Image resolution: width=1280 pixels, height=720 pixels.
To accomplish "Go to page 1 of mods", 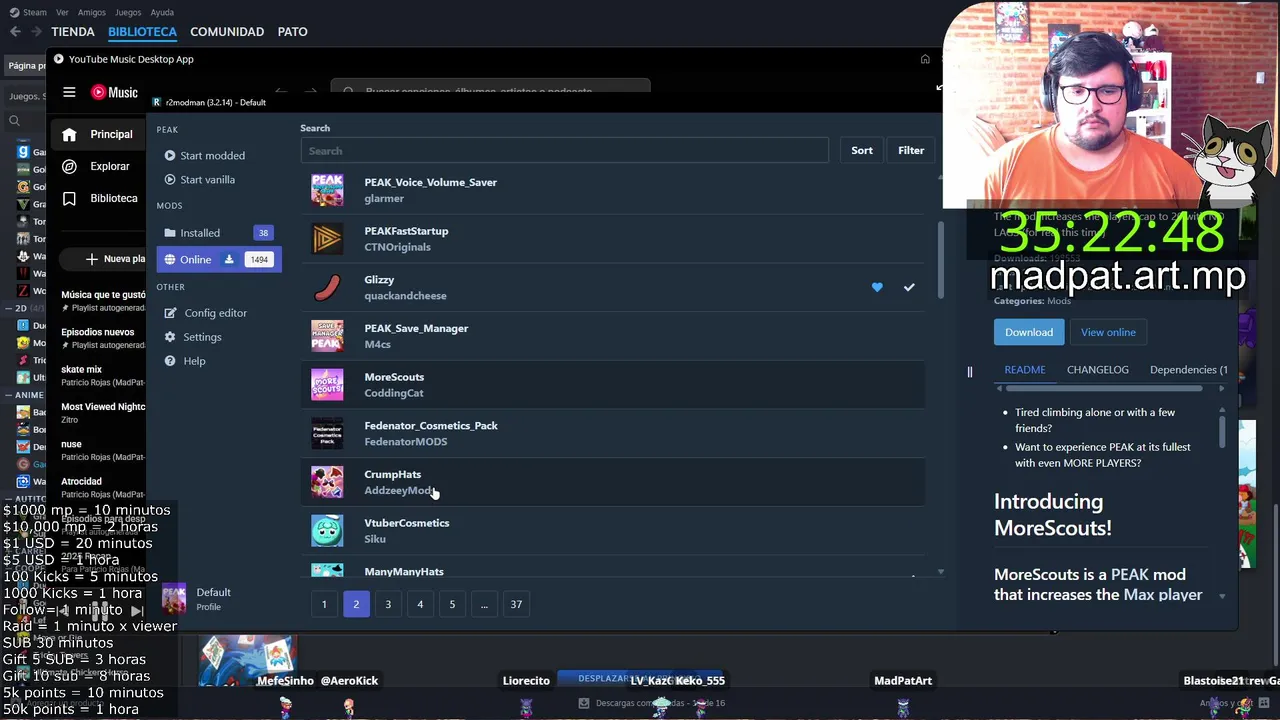I will (x=324, y=604).
